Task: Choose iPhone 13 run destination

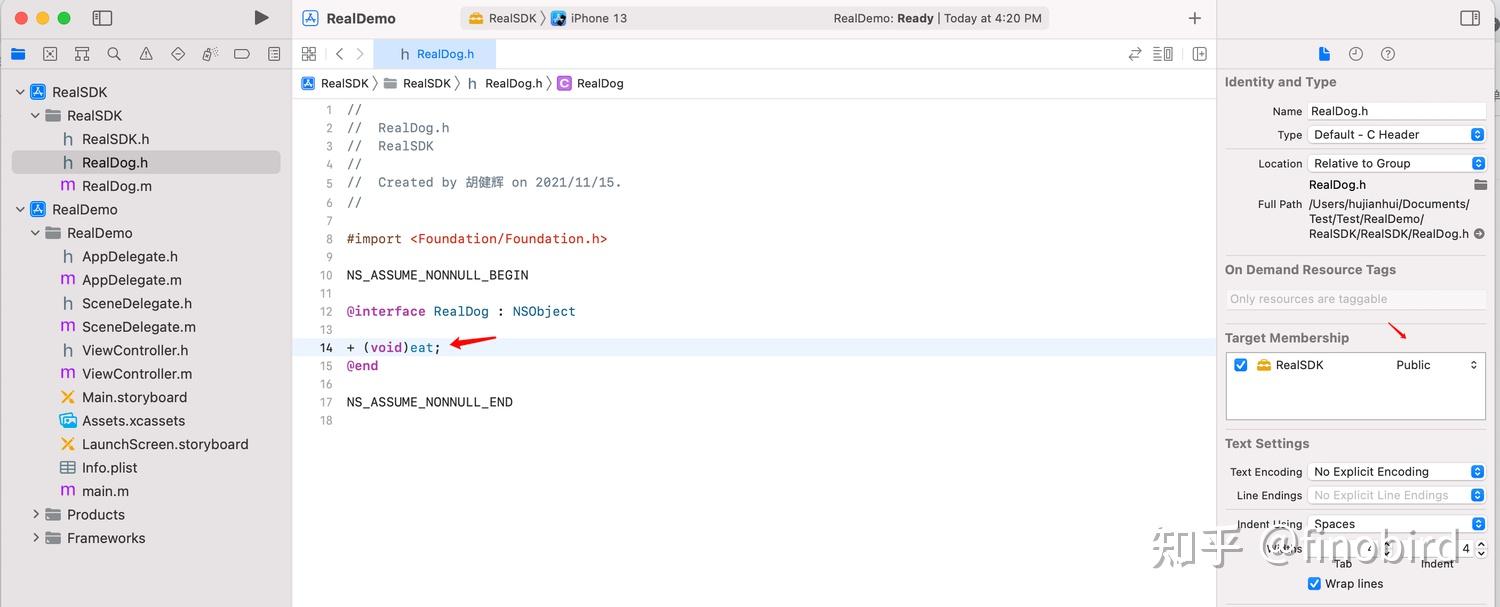Action: pos(589,18)
